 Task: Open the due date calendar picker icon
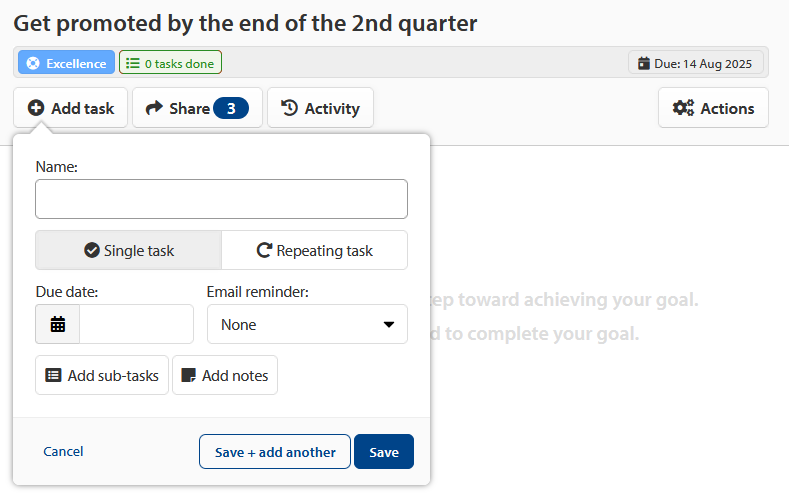click(x=58, y=324)
